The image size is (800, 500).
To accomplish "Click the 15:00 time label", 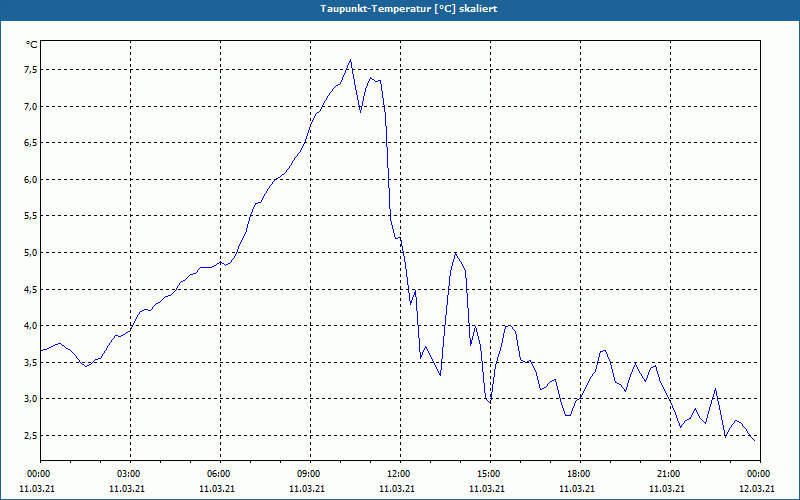I will coord(490,474).
